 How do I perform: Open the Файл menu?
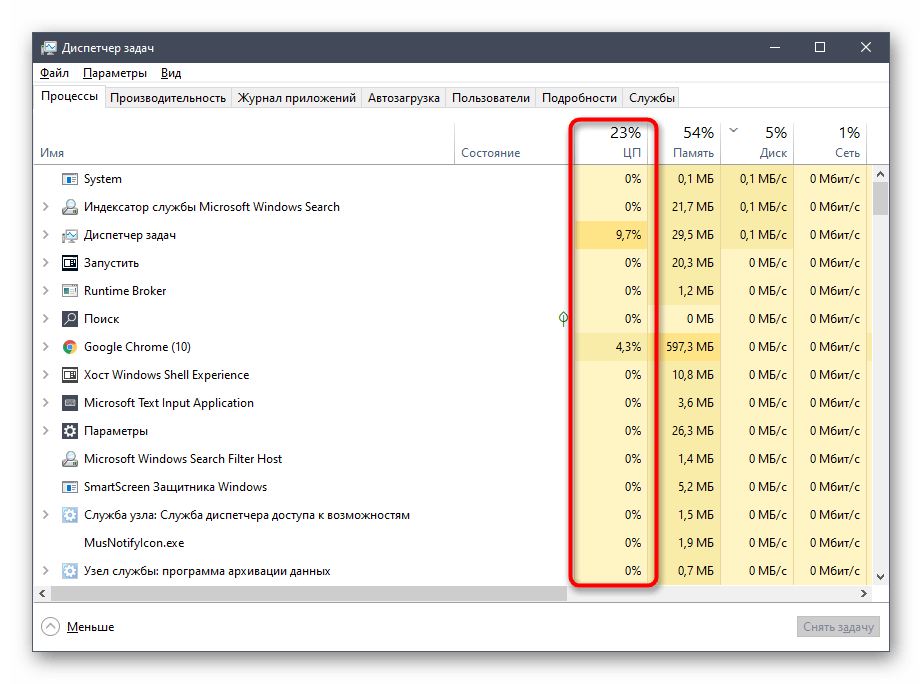[x=54, y=73]
